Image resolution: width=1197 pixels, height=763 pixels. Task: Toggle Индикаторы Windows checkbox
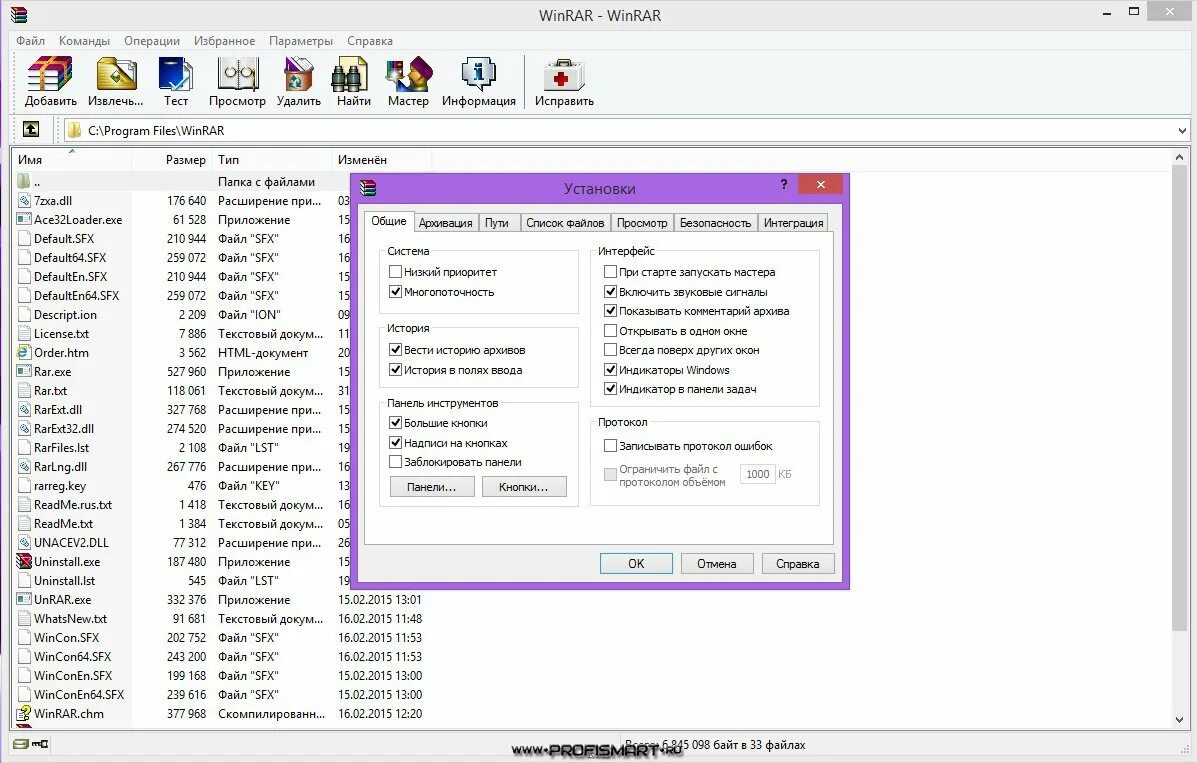tap(610, 370)
